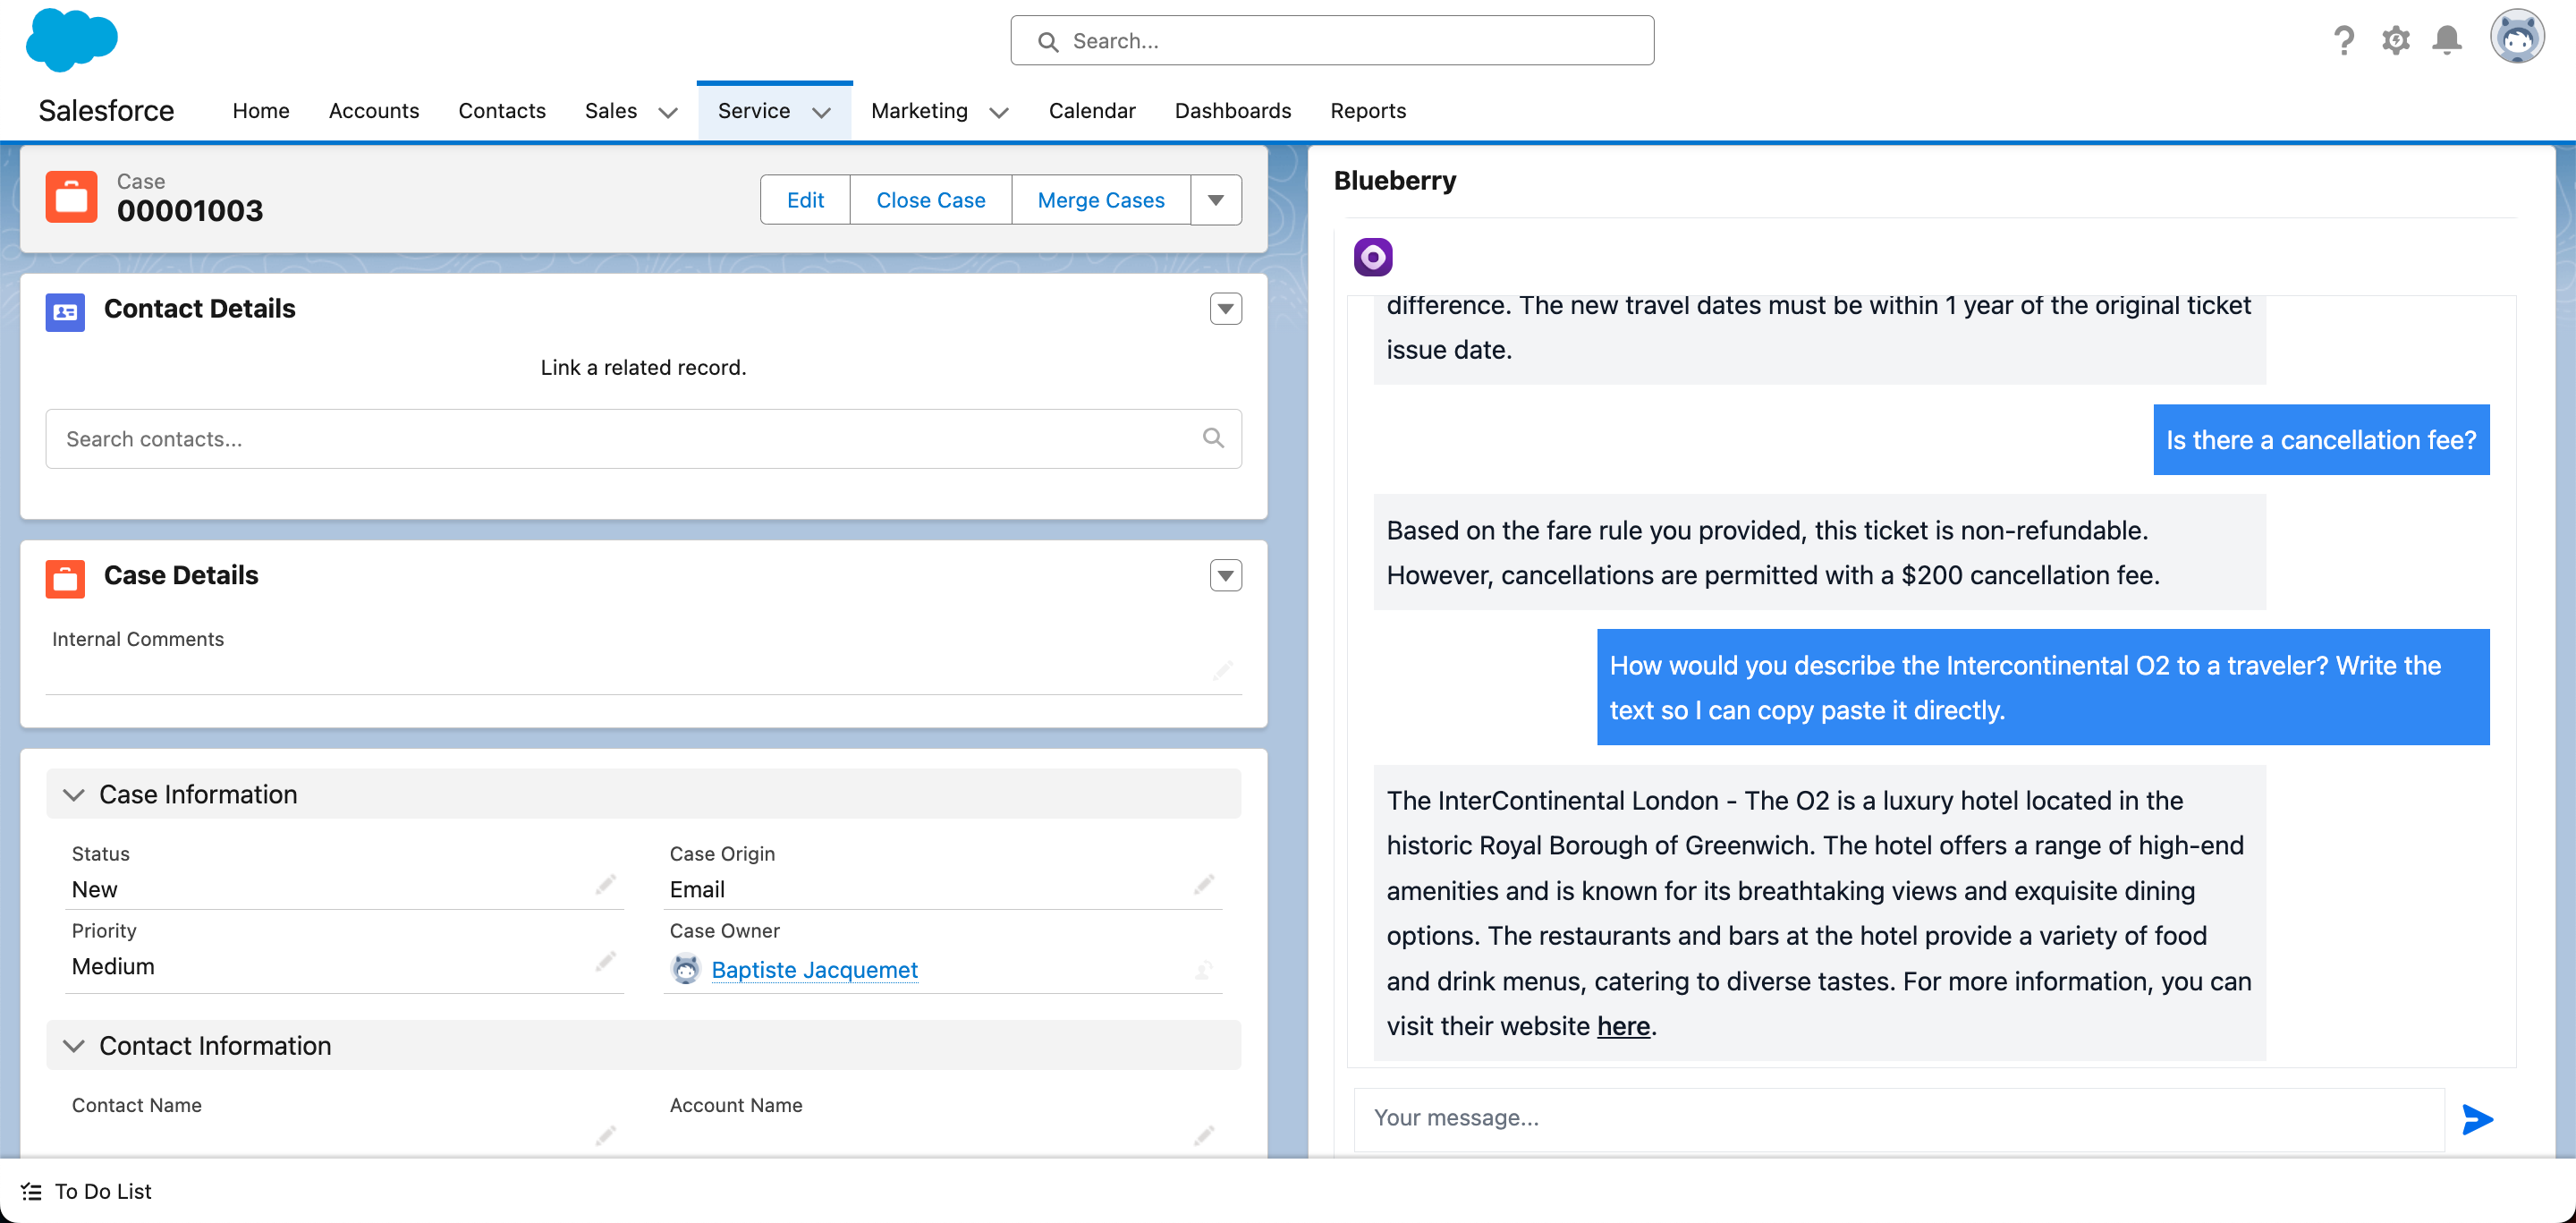This screenshot has height=1223, width=2576.
Task: Open the Accounts tab
Action: (374, 110)
